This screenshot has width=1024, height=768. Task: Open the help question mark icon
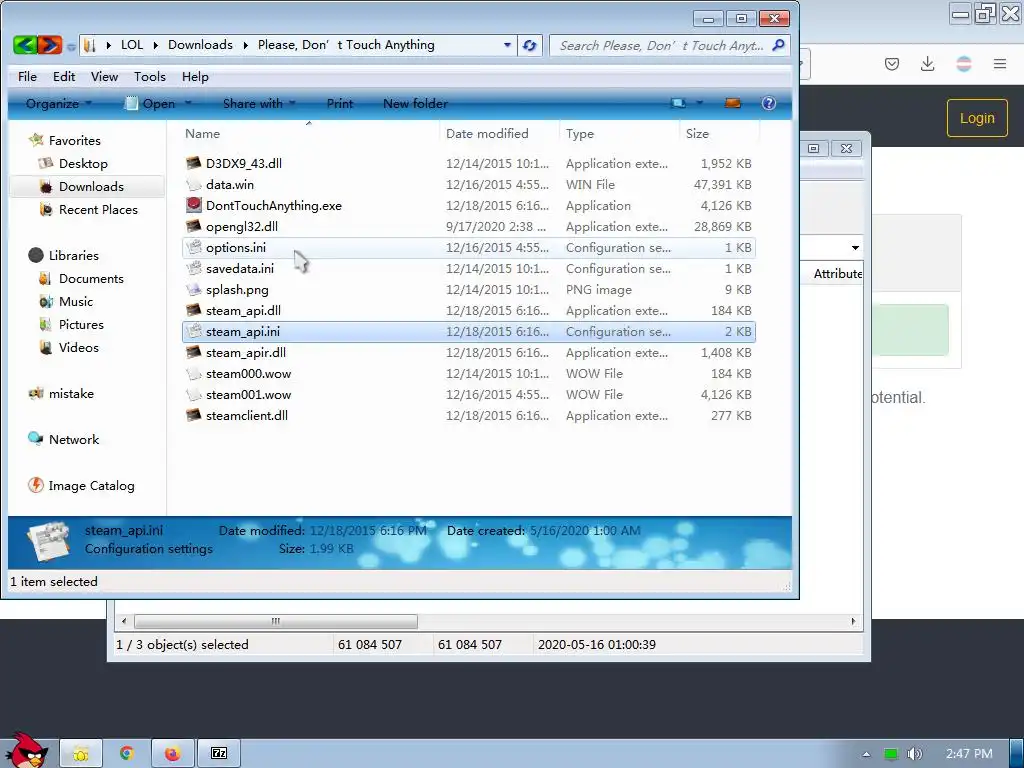769,103
